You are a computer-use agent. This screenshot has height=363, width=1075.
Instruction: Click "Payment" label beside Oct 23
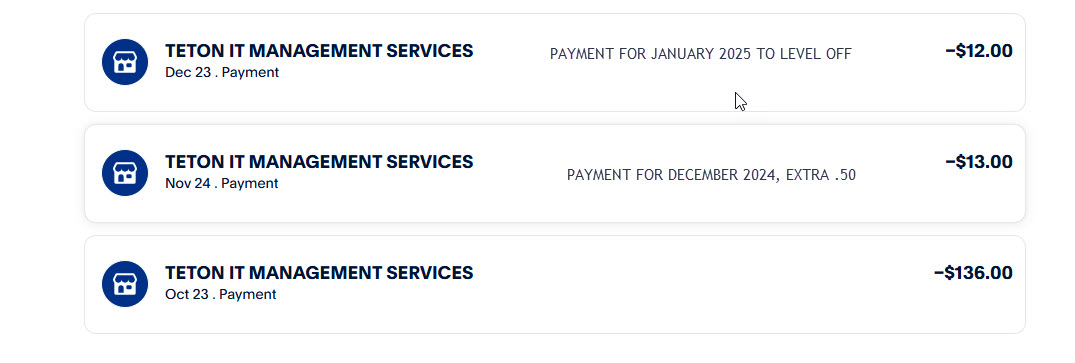coord(247,294)
